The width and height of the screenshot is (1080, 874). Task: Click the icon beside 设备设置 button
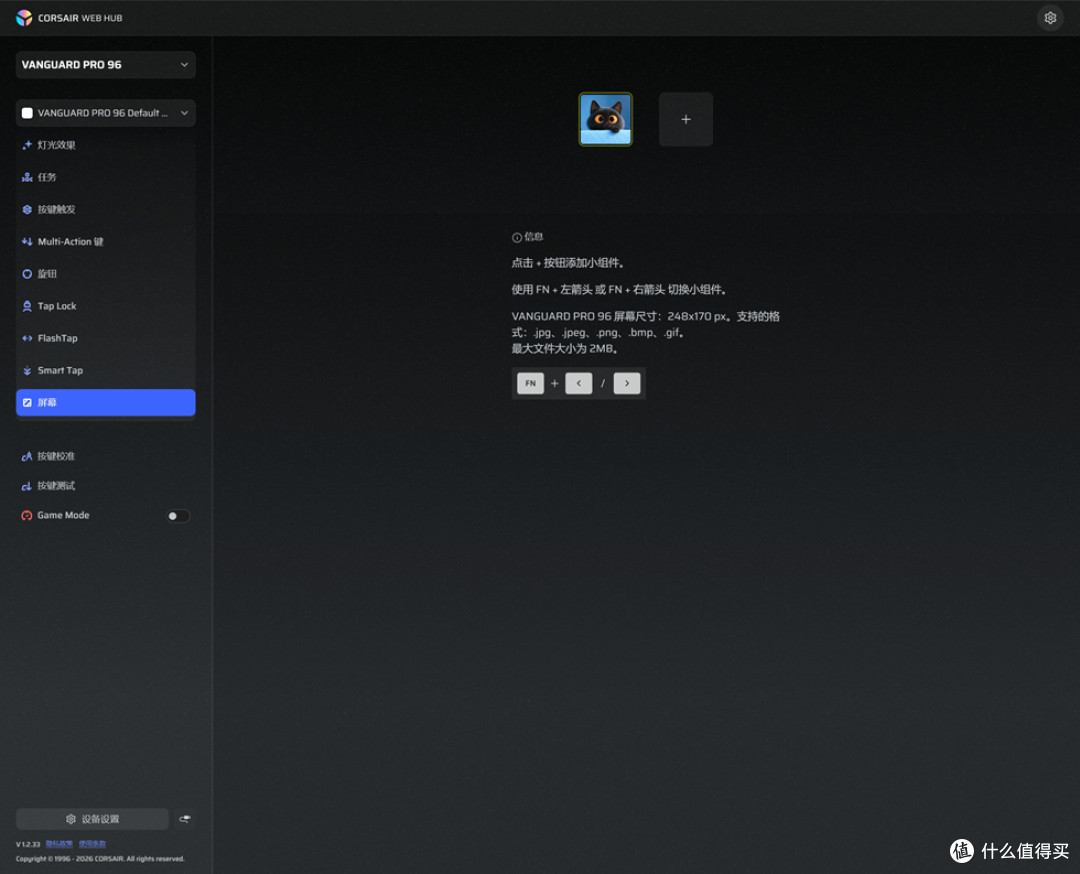tap(185, 819)
